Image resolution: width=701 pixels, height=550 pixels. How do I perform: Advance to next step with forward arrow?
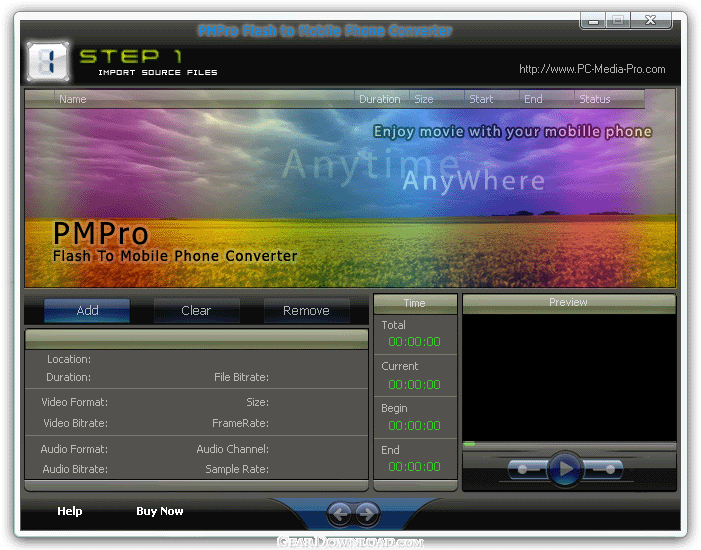coord(367,514)
